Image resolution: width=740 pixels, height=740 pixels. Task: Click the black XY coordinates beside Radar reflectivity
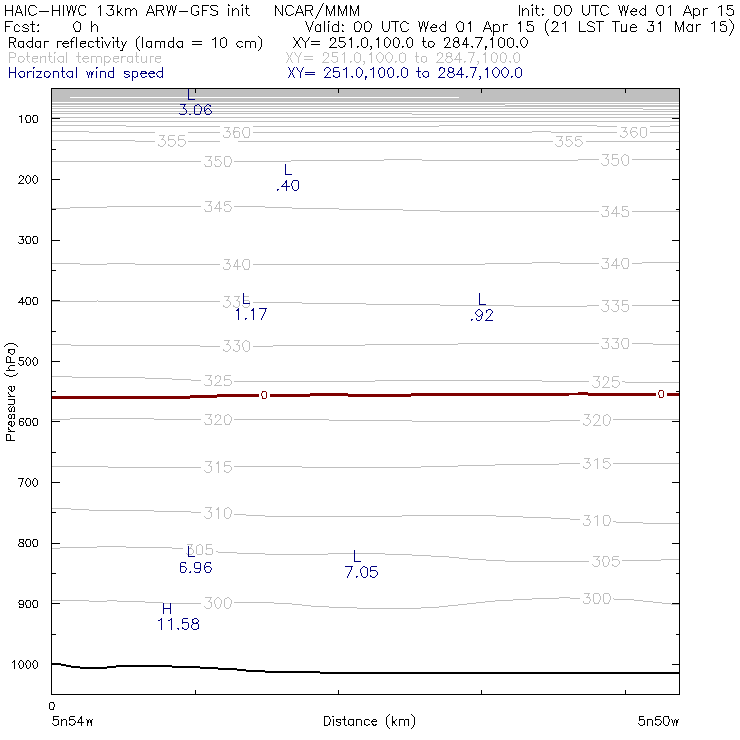410,43
